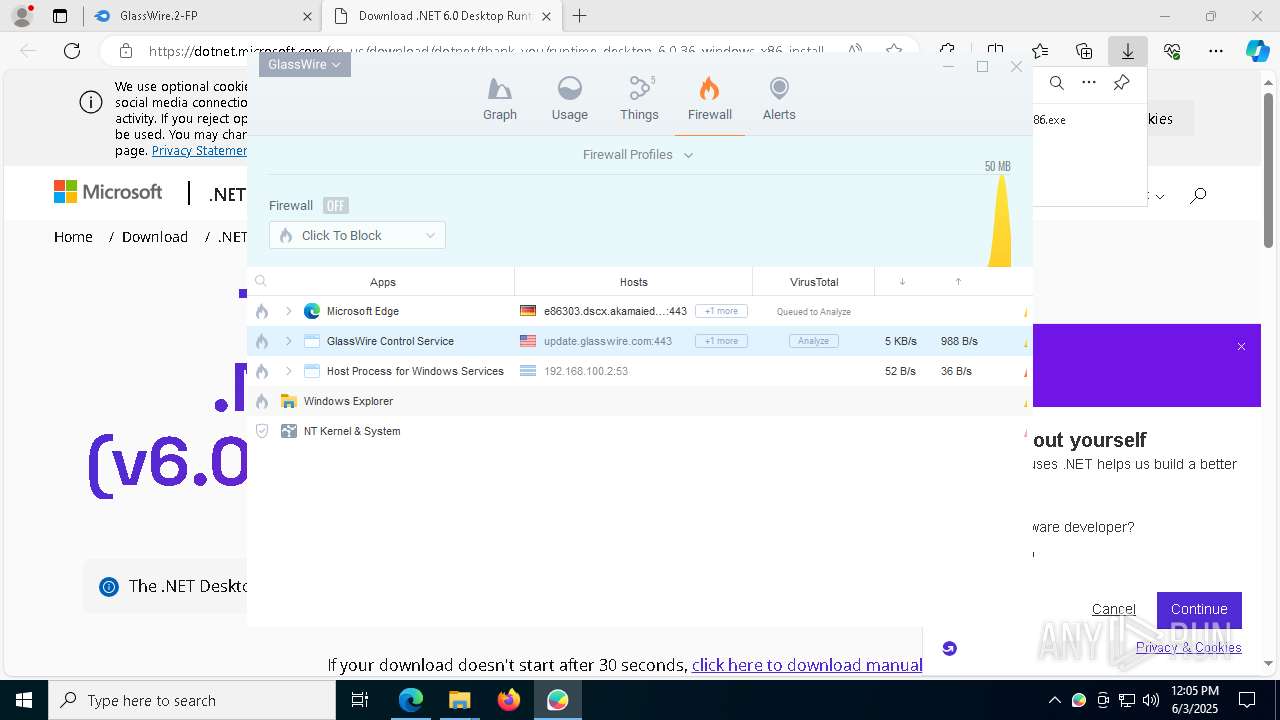View site information lock icon in Edge

(x=126, y=51)
